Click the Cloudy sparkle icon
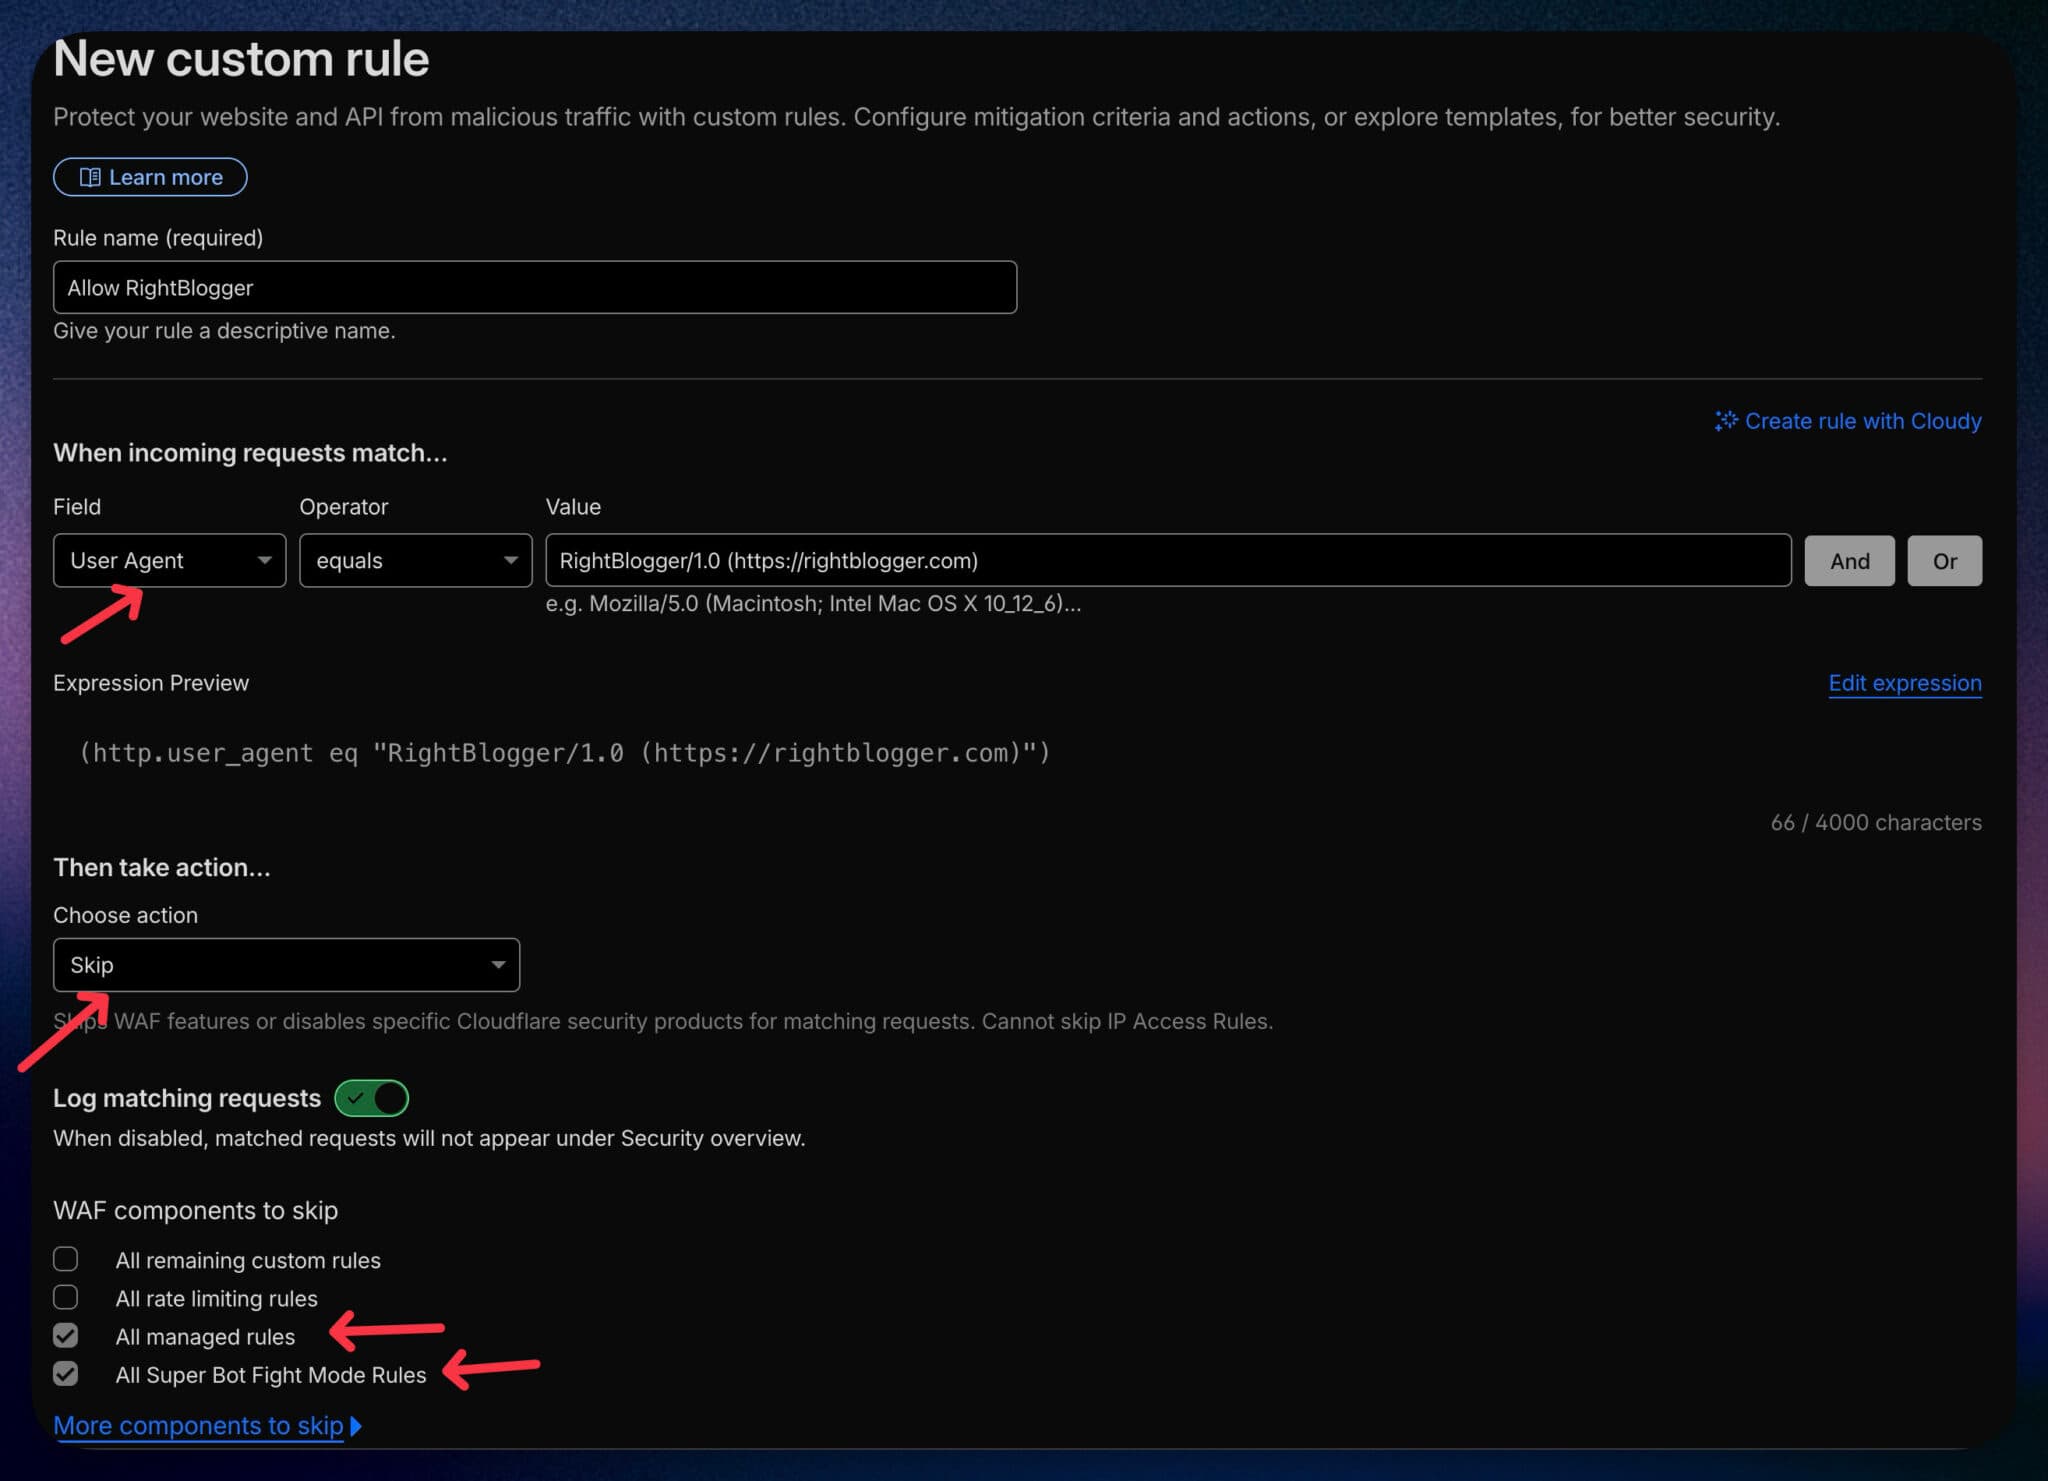Image resolution: width=2048 pixels, height=1481 pixels. pyautogui.click(x=1726, y=421)
